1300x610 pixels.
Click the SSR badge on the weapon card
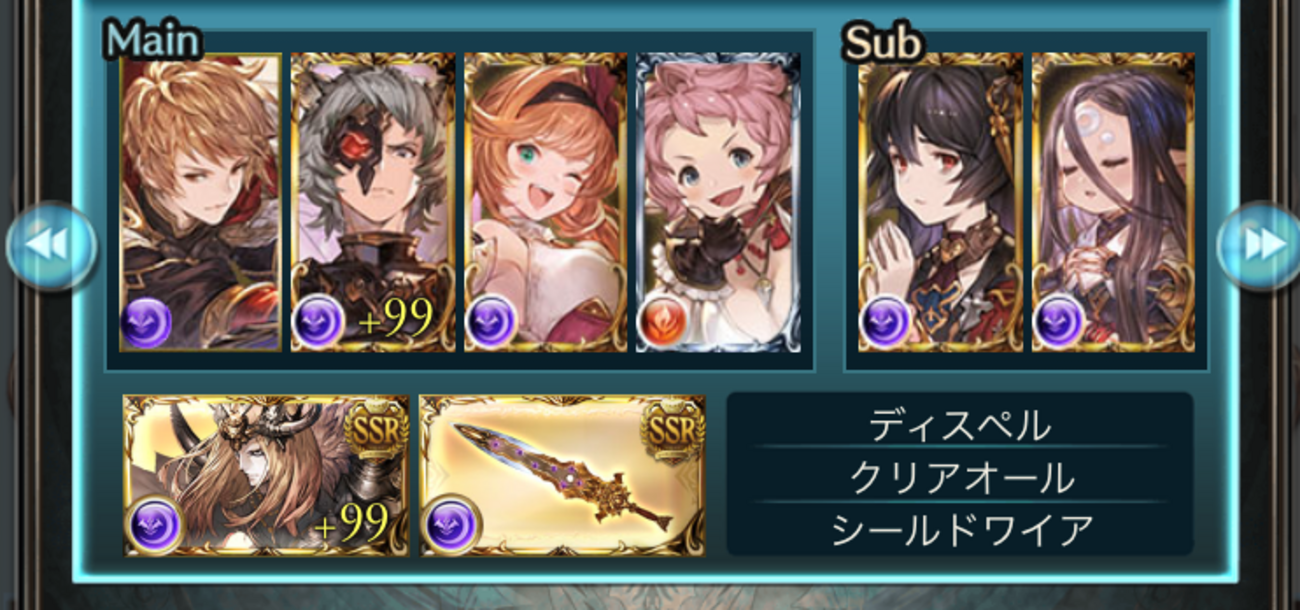click(668, 431)
